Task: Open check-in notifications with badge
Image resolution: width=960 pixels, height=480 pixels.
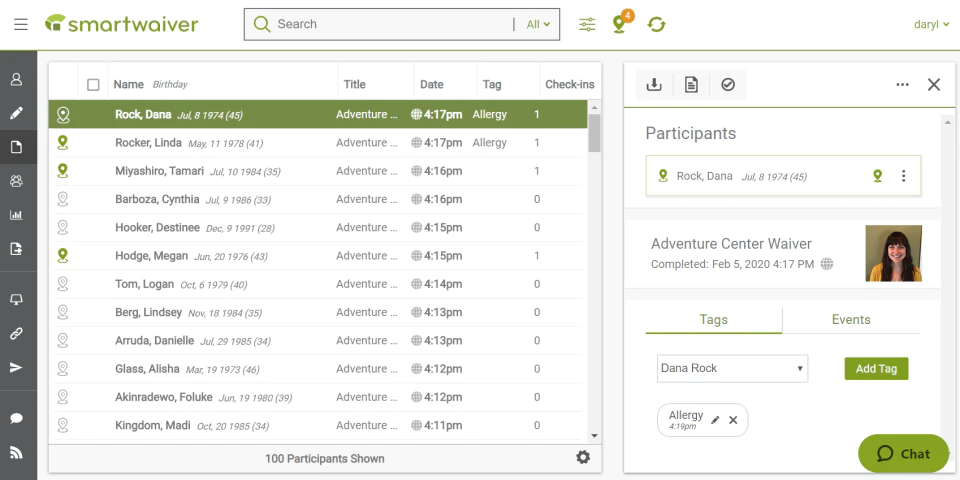Action: click(x=621, y=24)
